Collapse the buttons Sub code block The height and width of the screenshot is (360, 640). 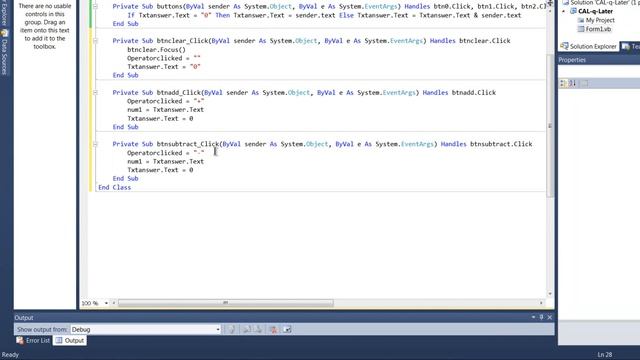[95, 7]
